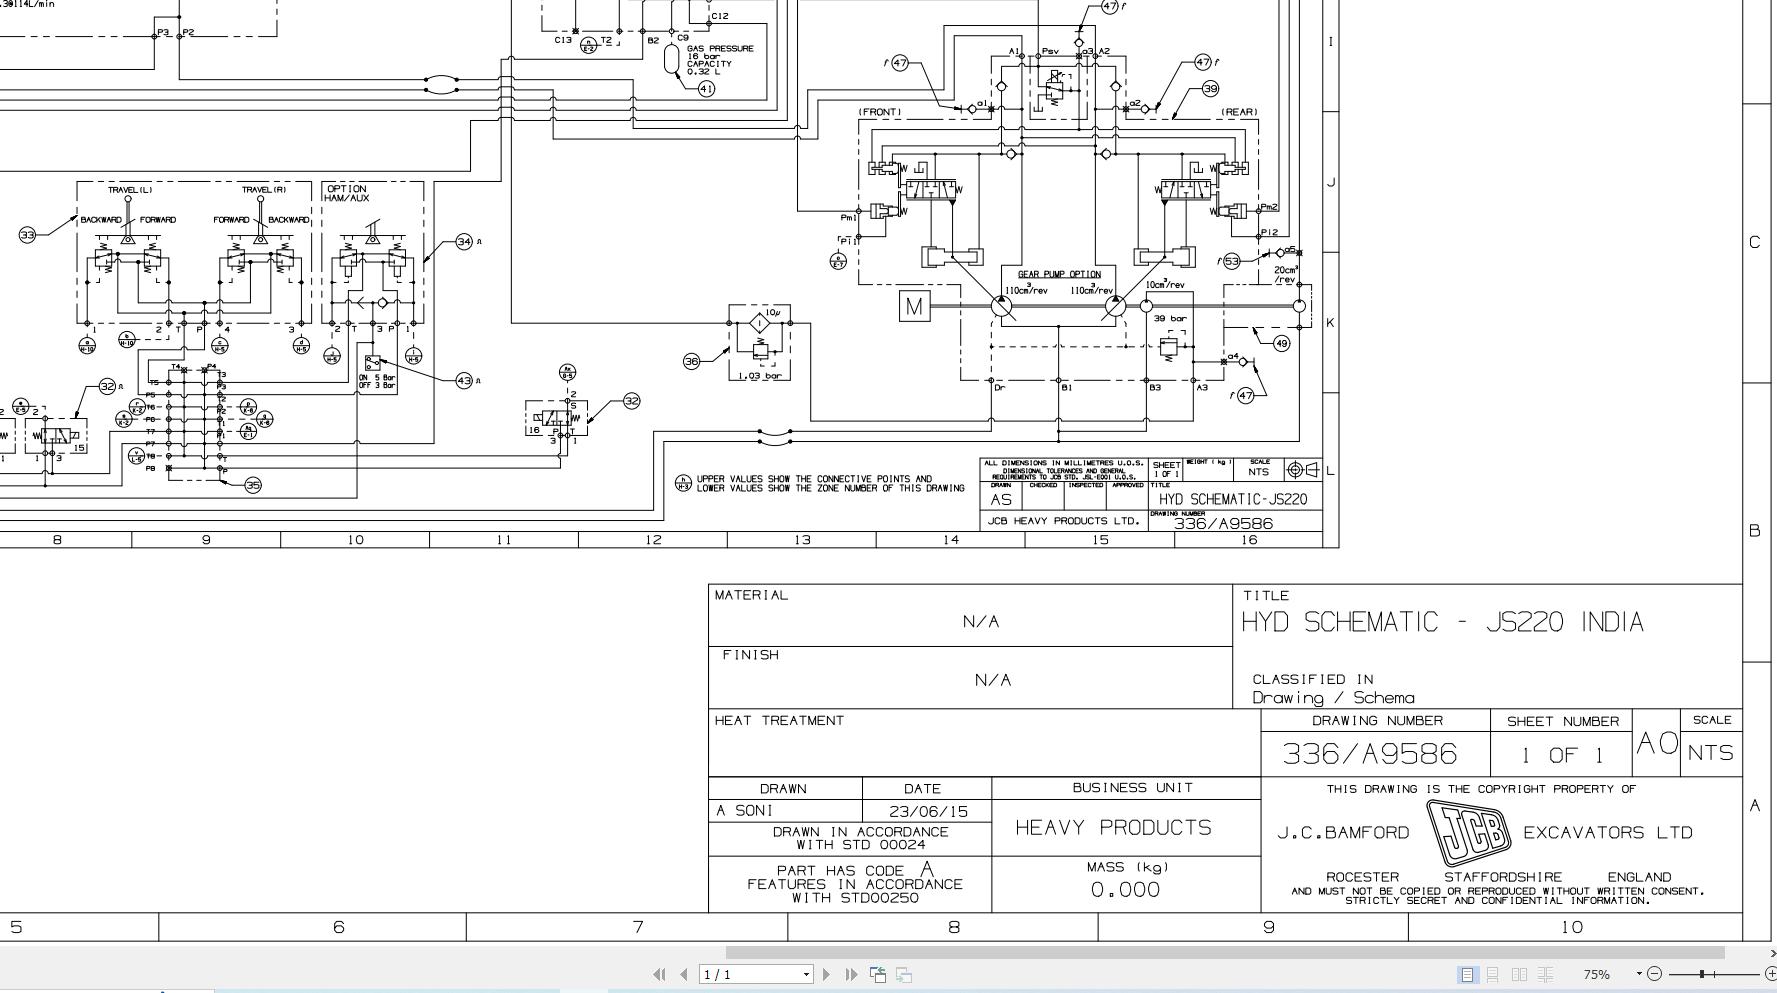Open the page number dropdown
The height and width of the screenshot is (993, 1777).
pos(806,974)
